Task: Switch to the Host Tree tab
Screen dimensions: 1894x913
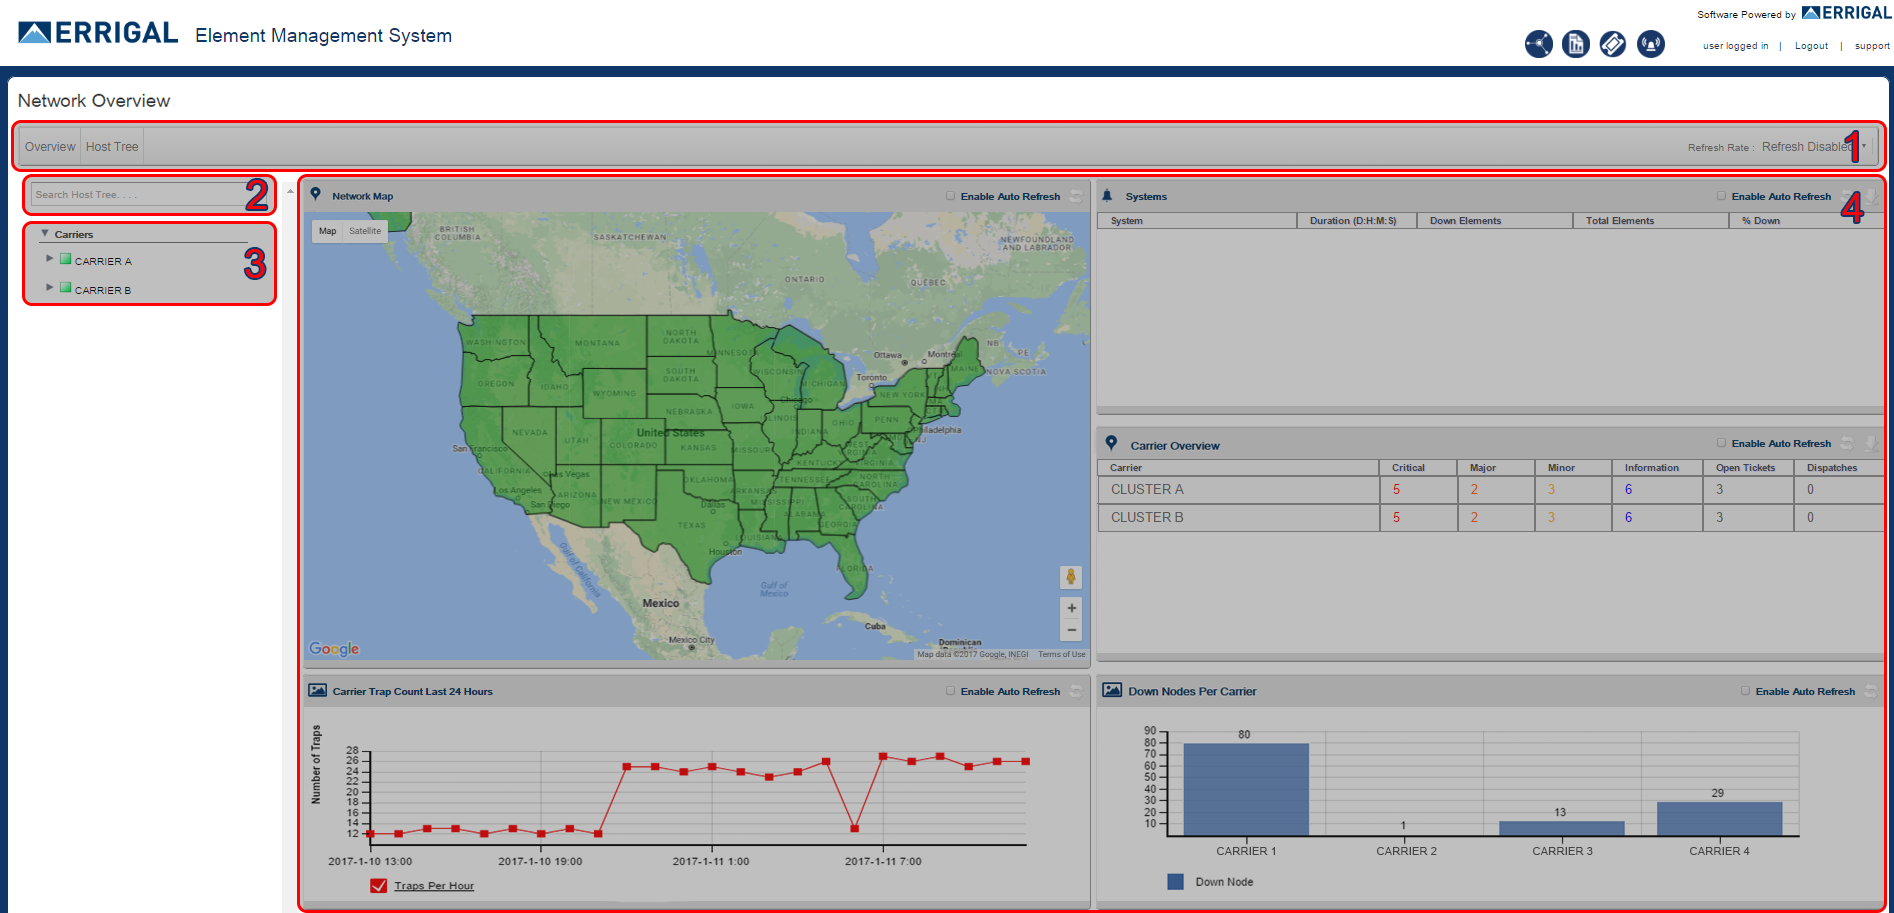Action: pyautogui.click(x=112, y=147)
